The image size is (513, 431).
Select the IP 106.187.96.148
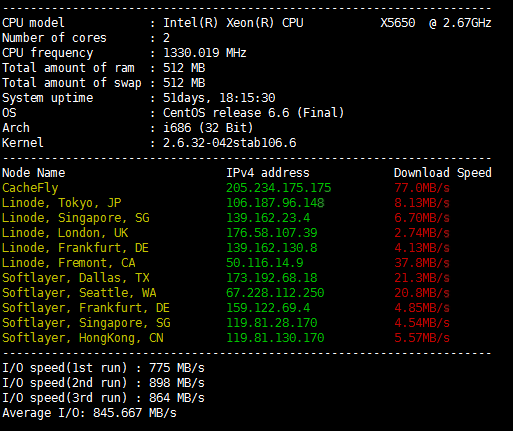point(275,203)
